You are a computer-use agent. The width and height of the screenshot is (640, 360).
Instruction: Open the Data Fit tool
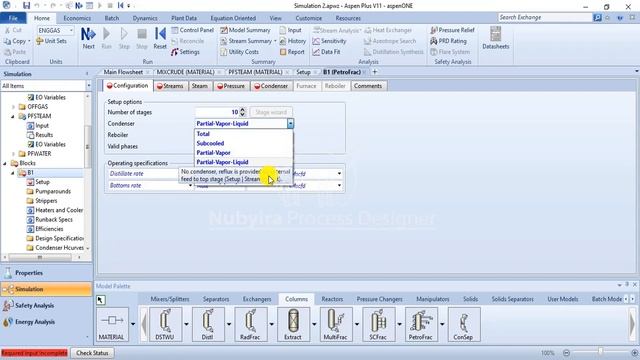tap(327, 52)
